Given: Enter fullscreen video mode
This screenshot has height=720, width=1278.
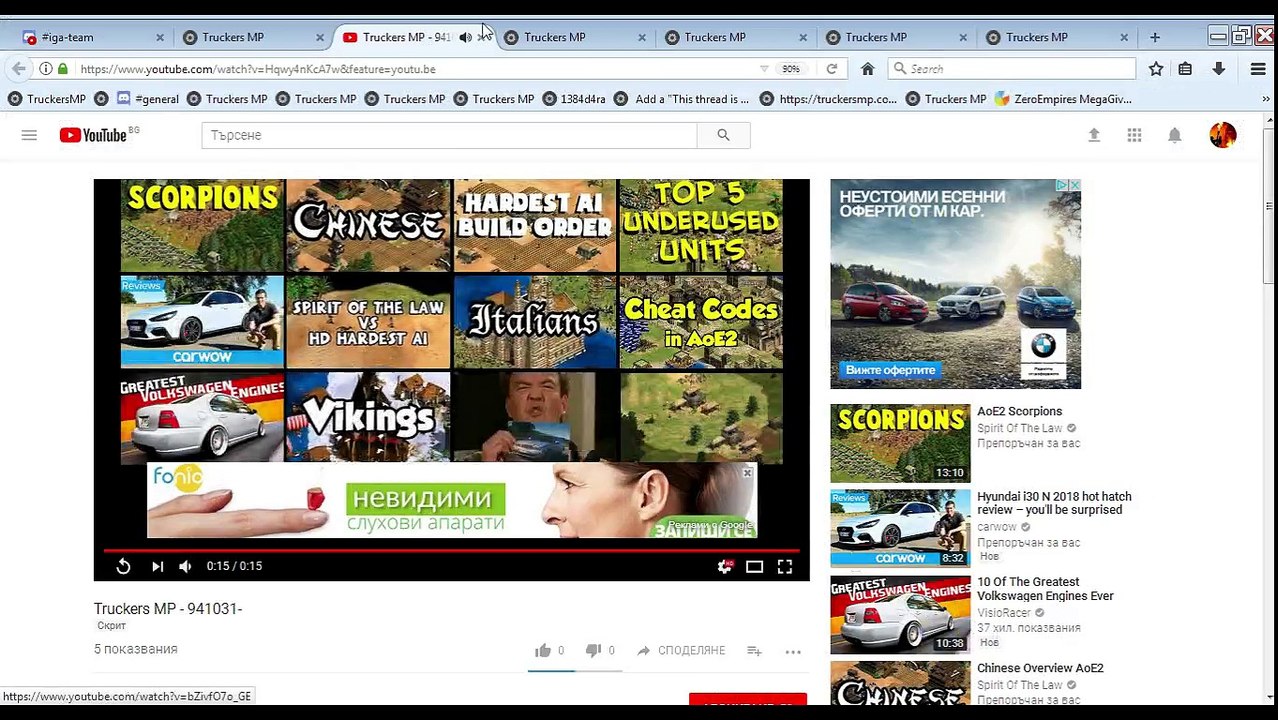Looking at the screenshot, I should click(x=785, y=566).
